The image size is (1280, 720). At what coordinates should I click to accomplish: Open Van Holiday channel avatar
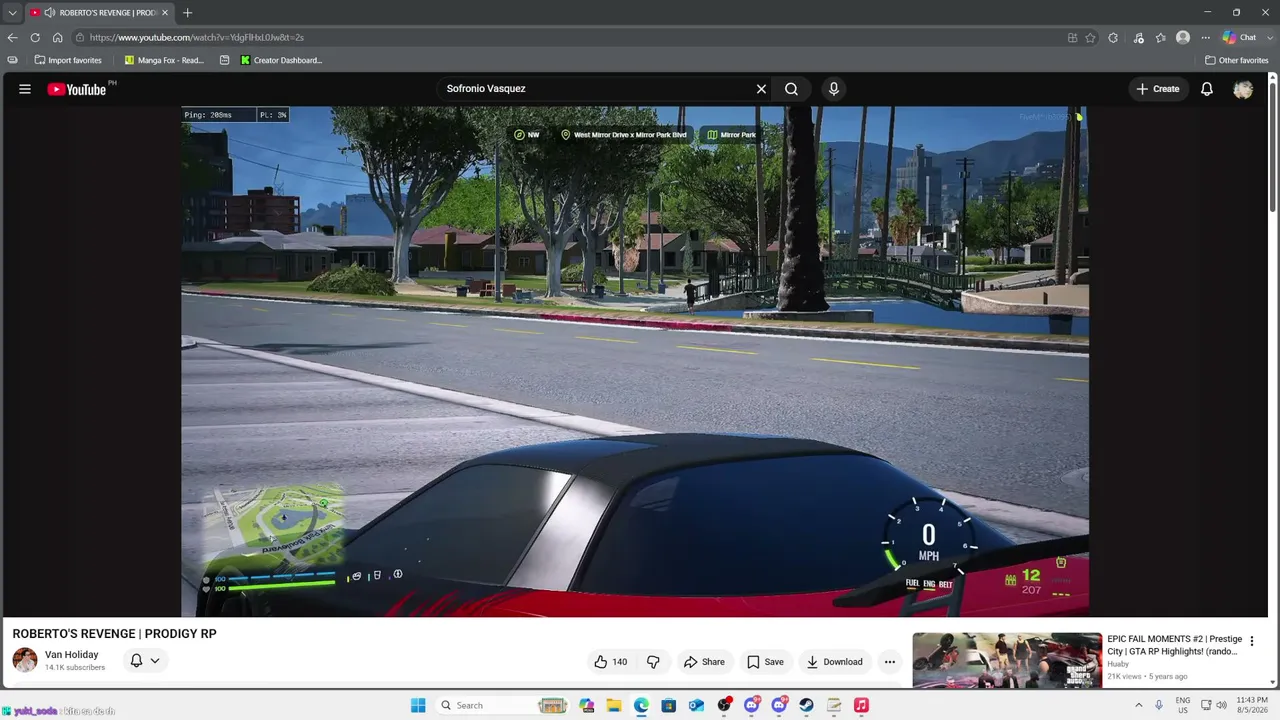25,660
